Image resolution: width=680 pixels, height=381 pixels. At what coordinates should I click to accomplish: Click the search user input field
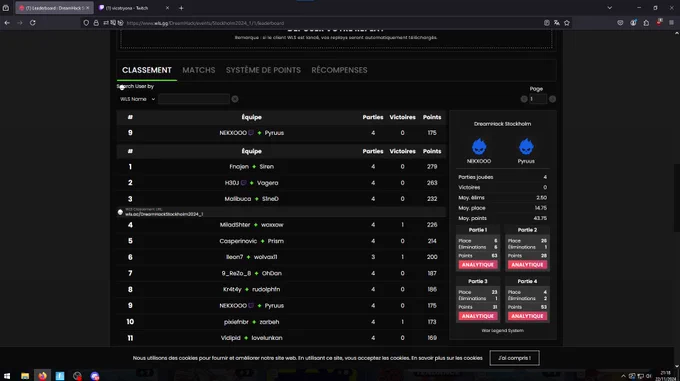pyautogui.click(x=194, y=99)
